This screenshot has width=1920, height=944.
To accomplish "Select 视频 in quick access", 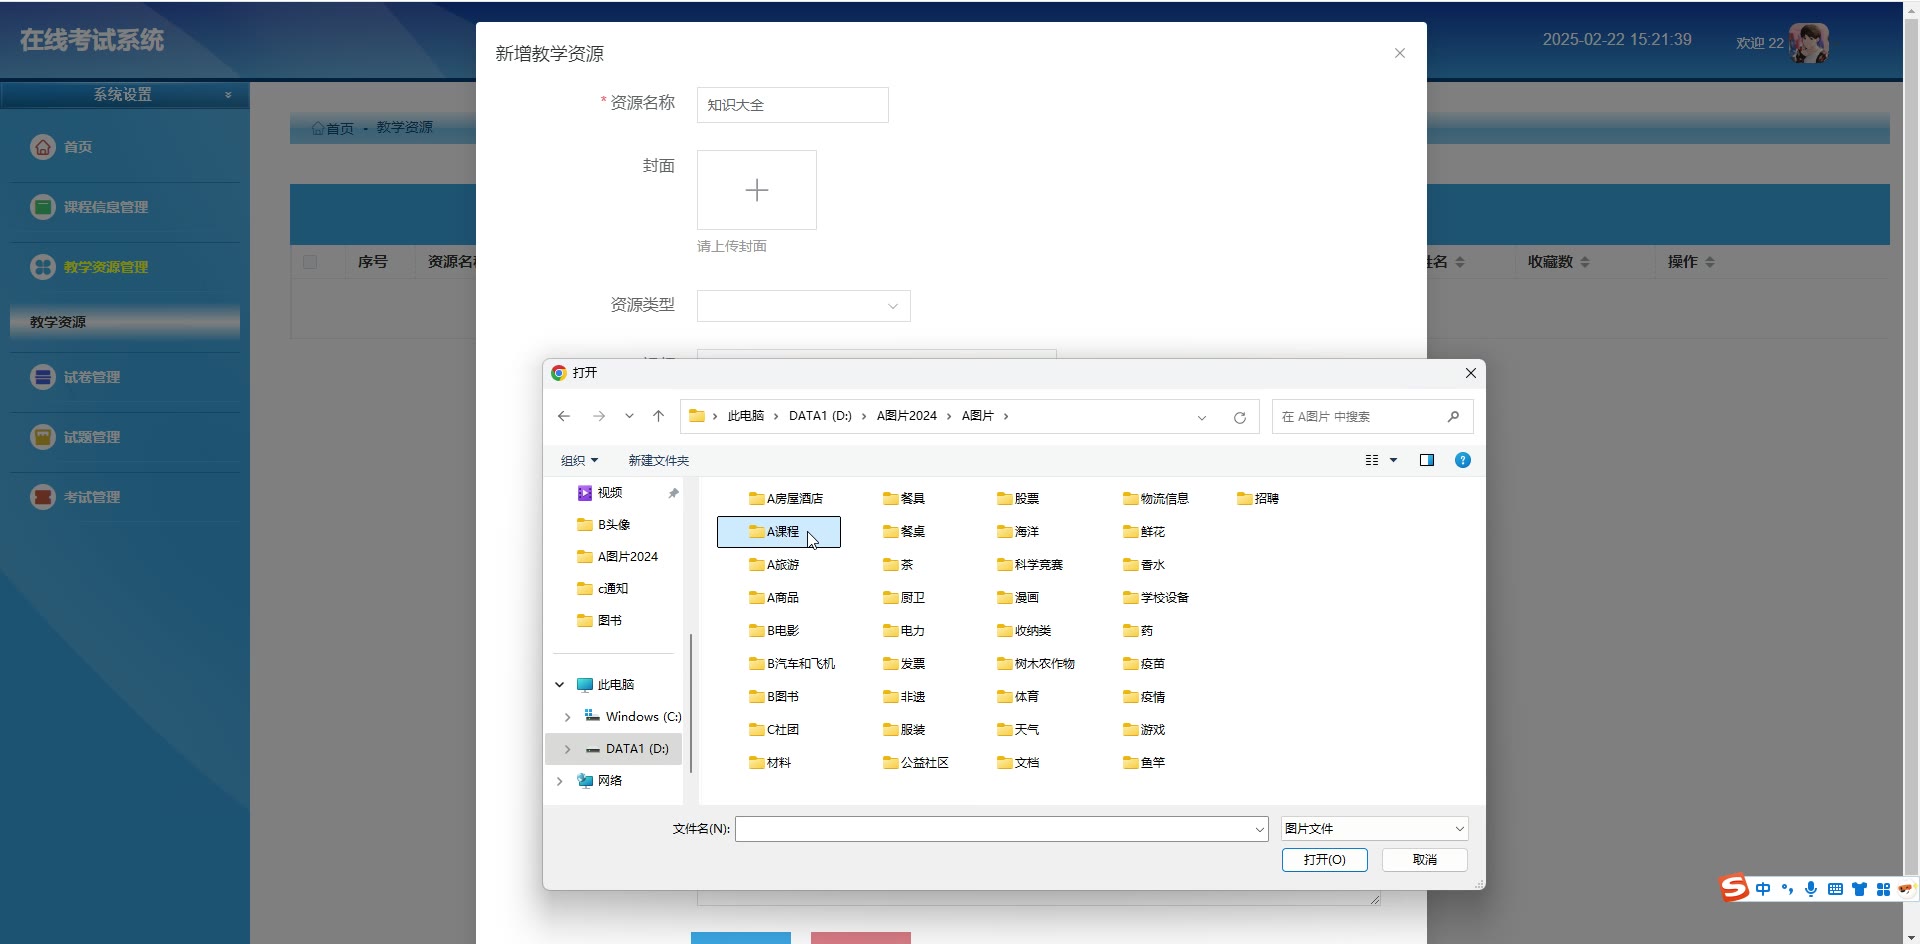I will pyautogui.click(x=610, y=493).
